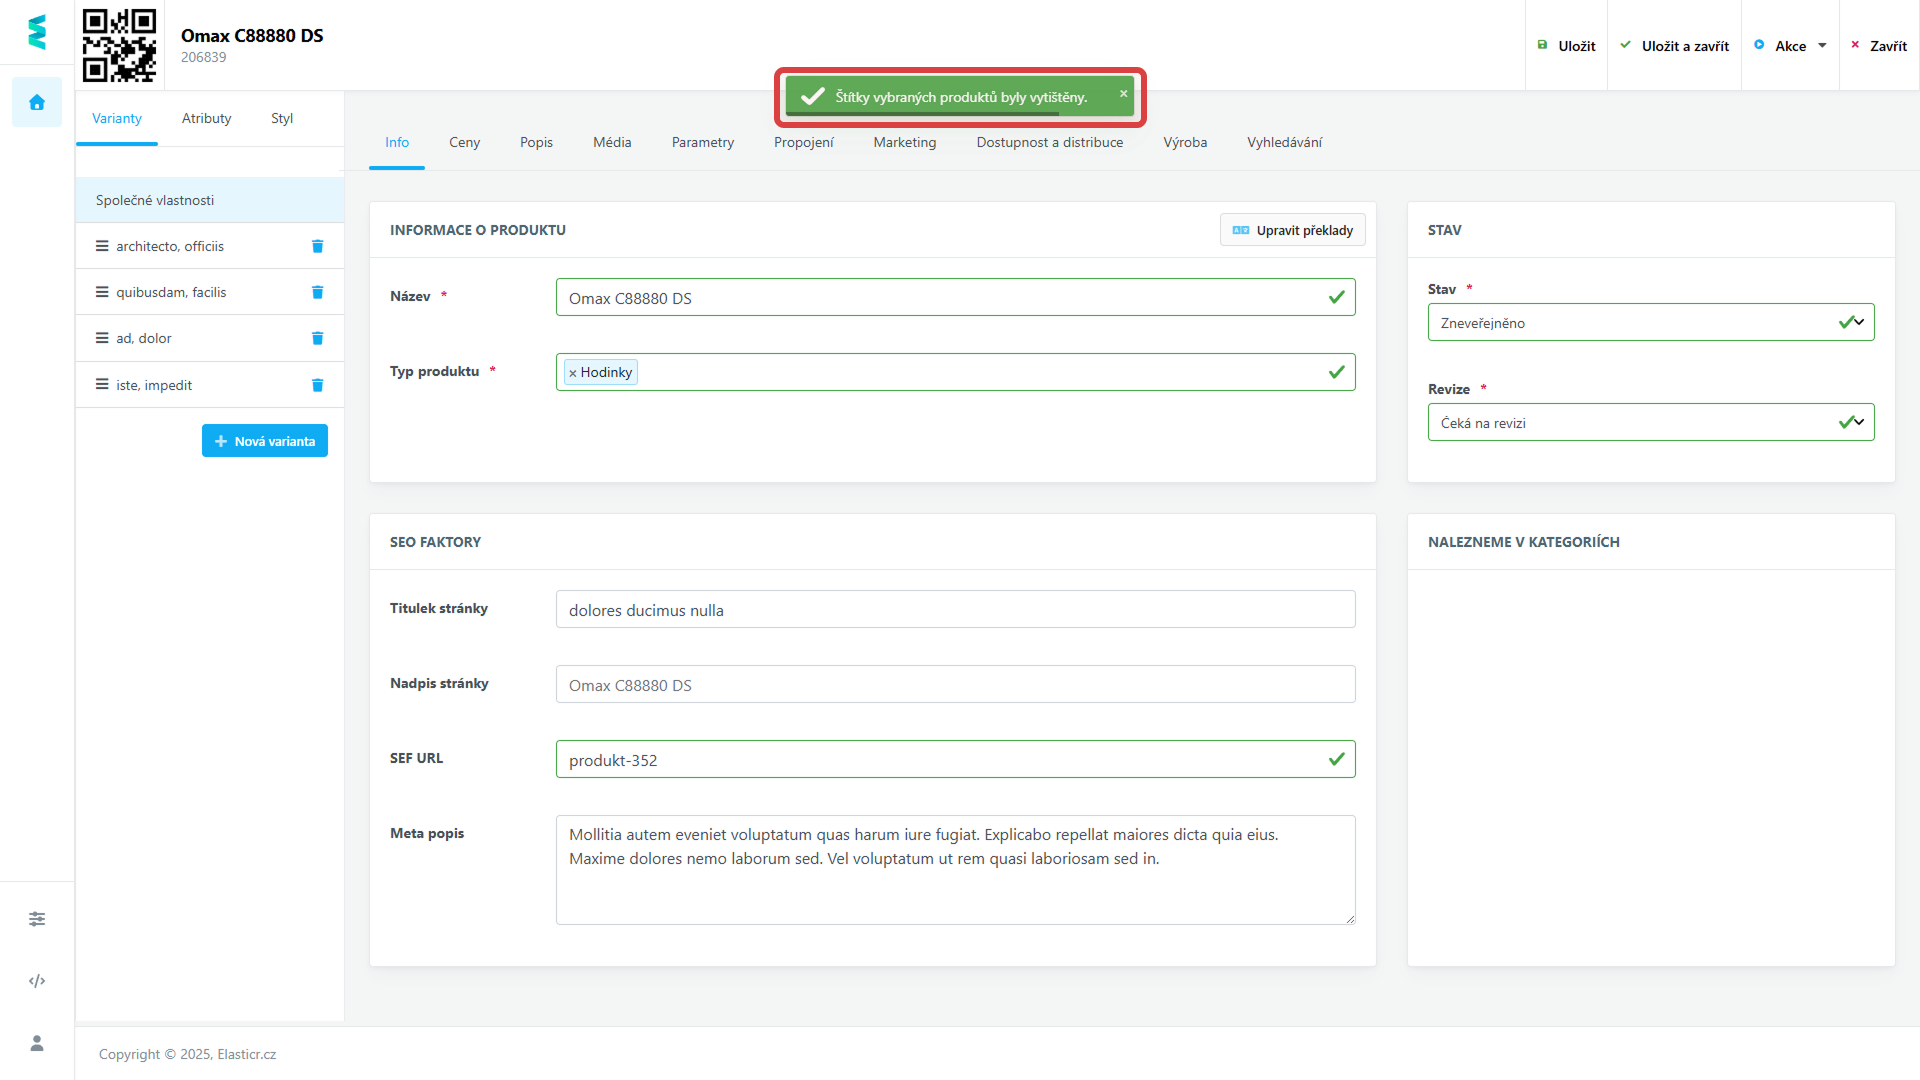Expand the Stav dropdown
Screen dimensions: 1920x1080
click(x=1650, y=322)
